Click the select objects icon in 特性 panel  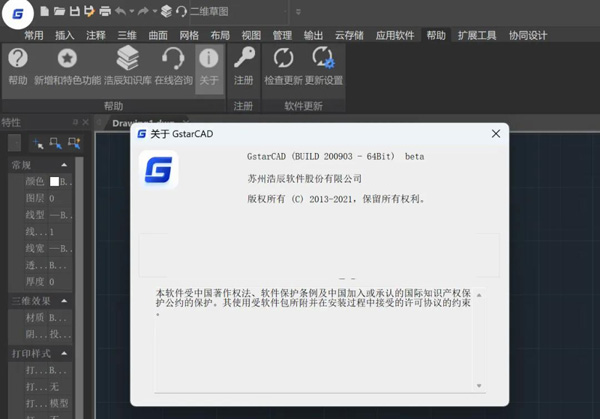click(x=55, y=143)
